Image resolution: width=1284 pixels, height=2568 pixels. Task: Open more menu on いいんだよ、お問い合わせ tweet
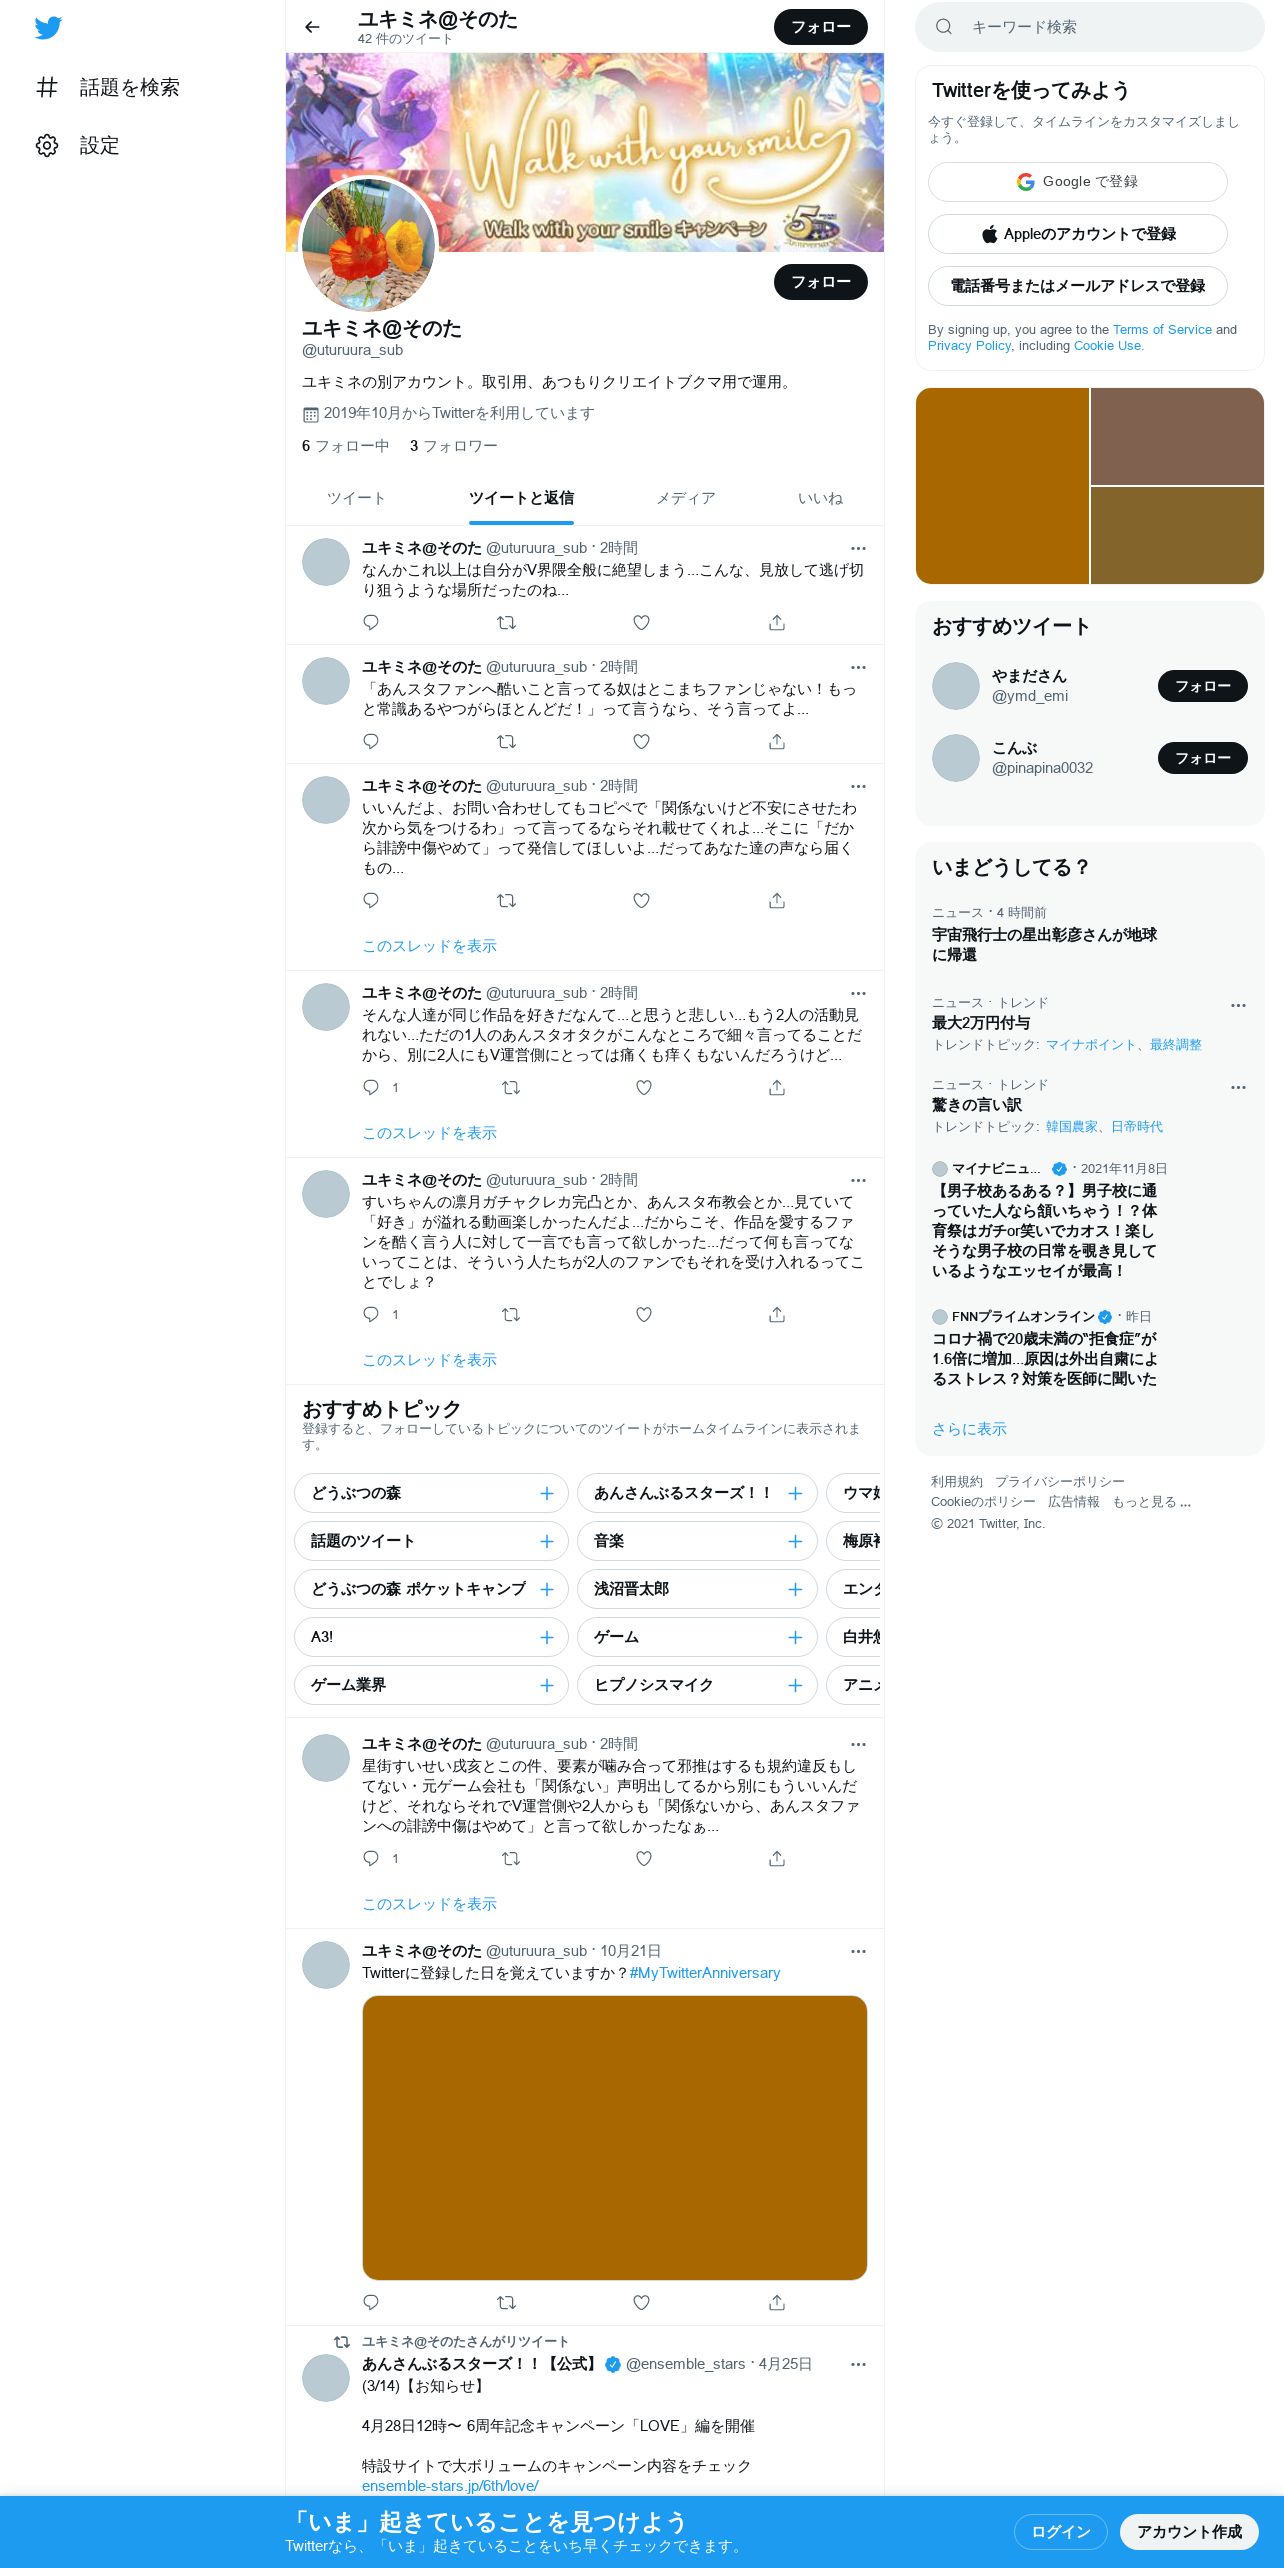click(x=858, y=786)
